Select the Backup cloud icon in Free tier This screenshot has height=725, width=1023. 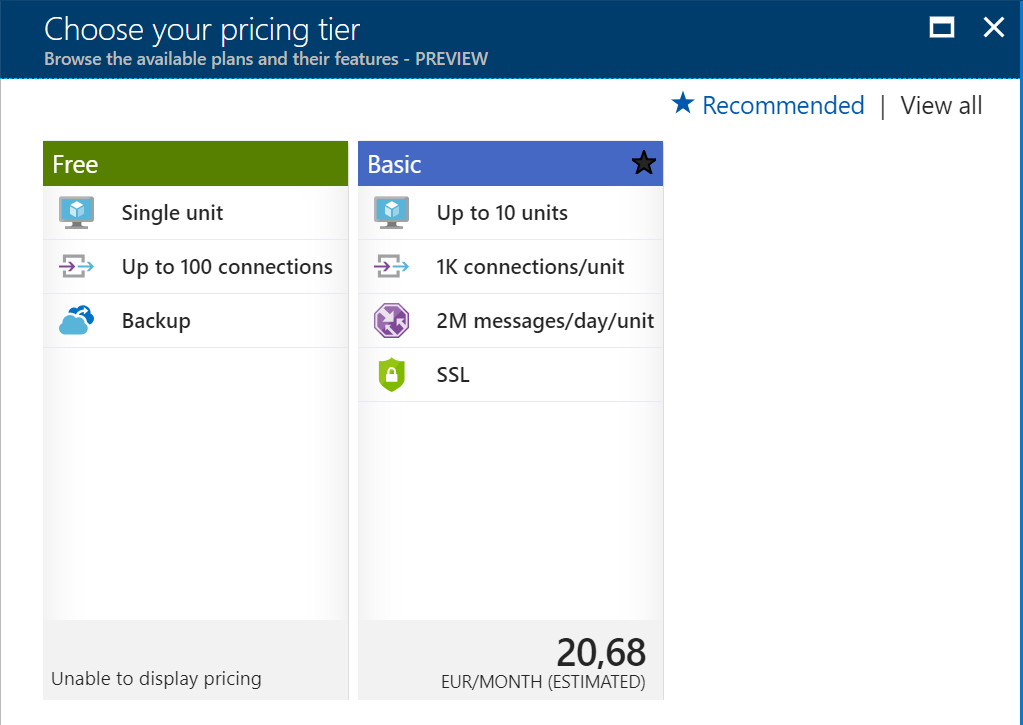click(x=76, y=320)
